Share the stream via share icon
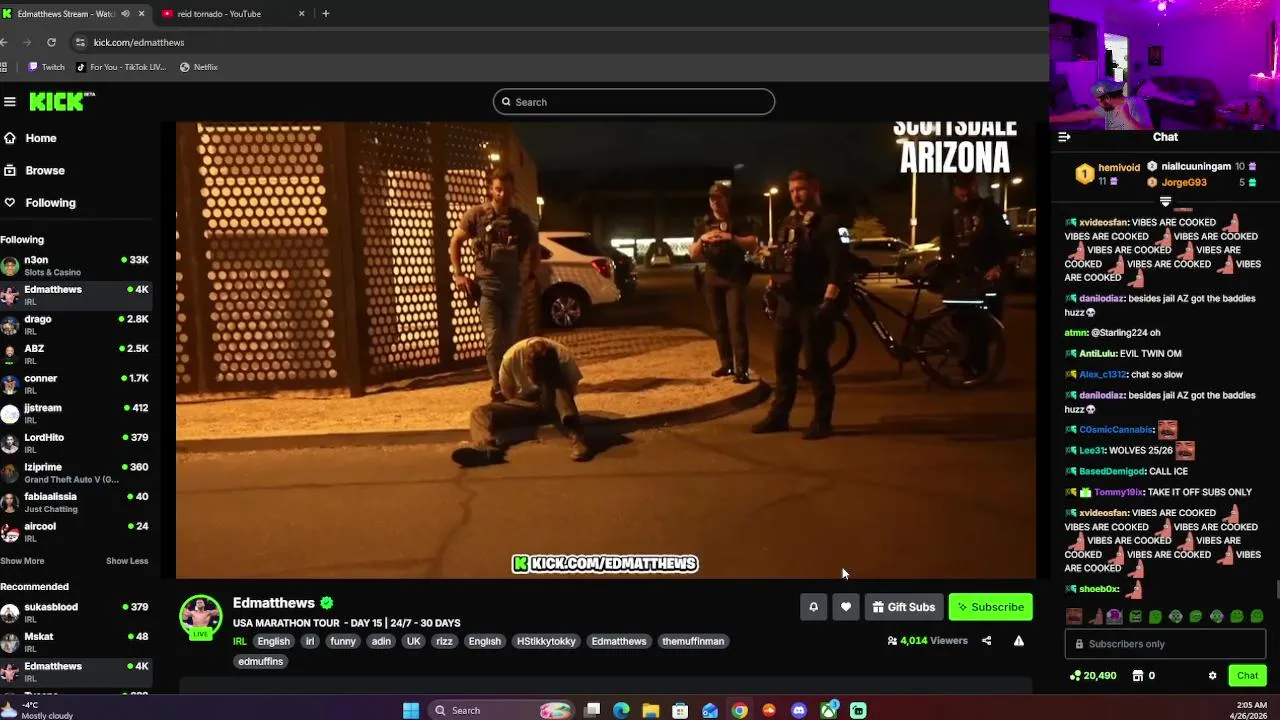This screenshot has height=720, width=1280. tap(986, 641)
